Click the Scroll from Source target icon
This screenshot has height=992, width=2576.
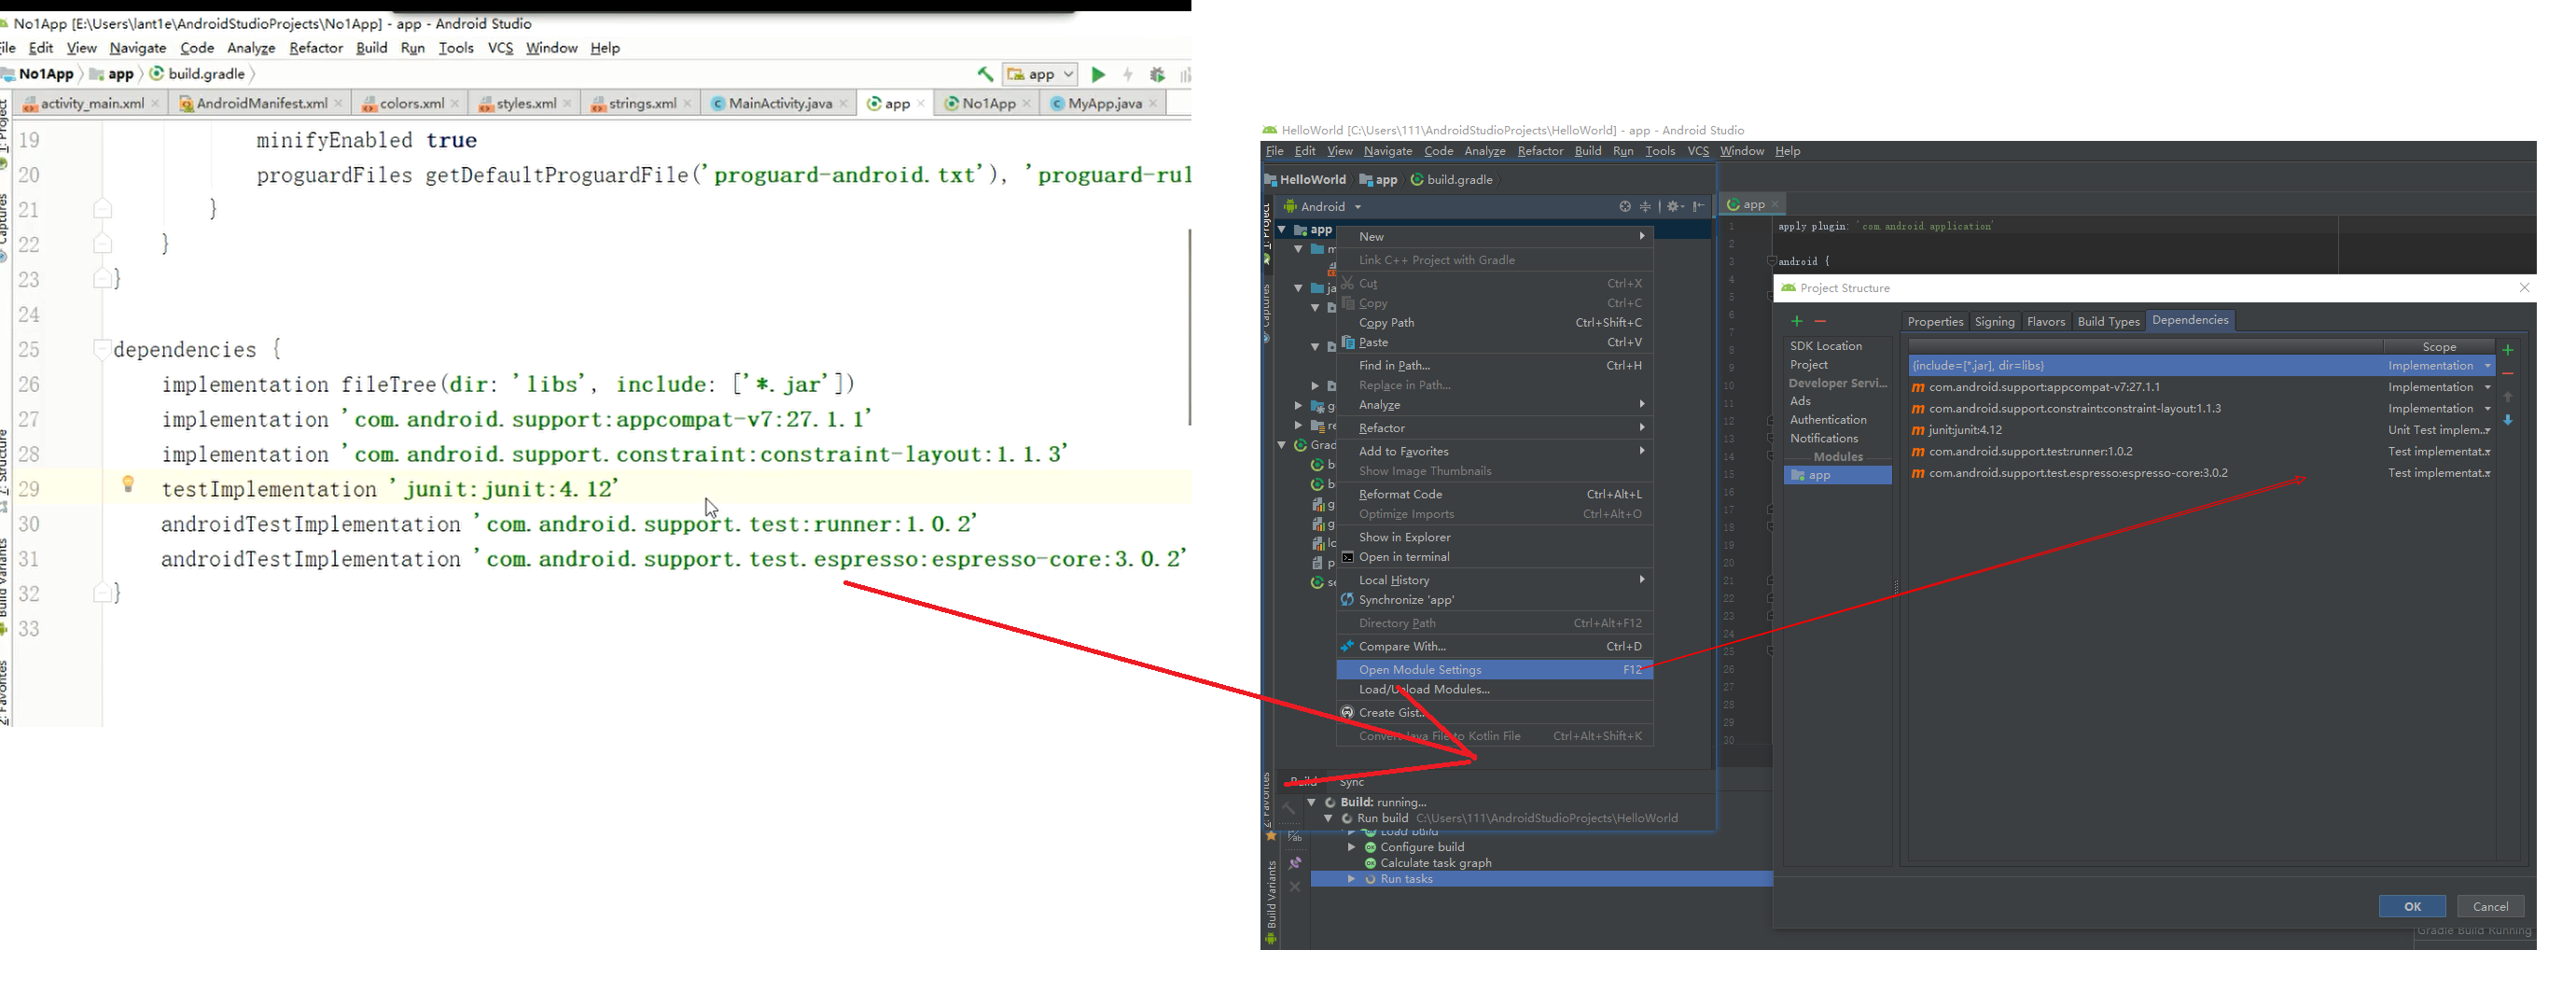pyautogui.click(x=1625, y=207)
